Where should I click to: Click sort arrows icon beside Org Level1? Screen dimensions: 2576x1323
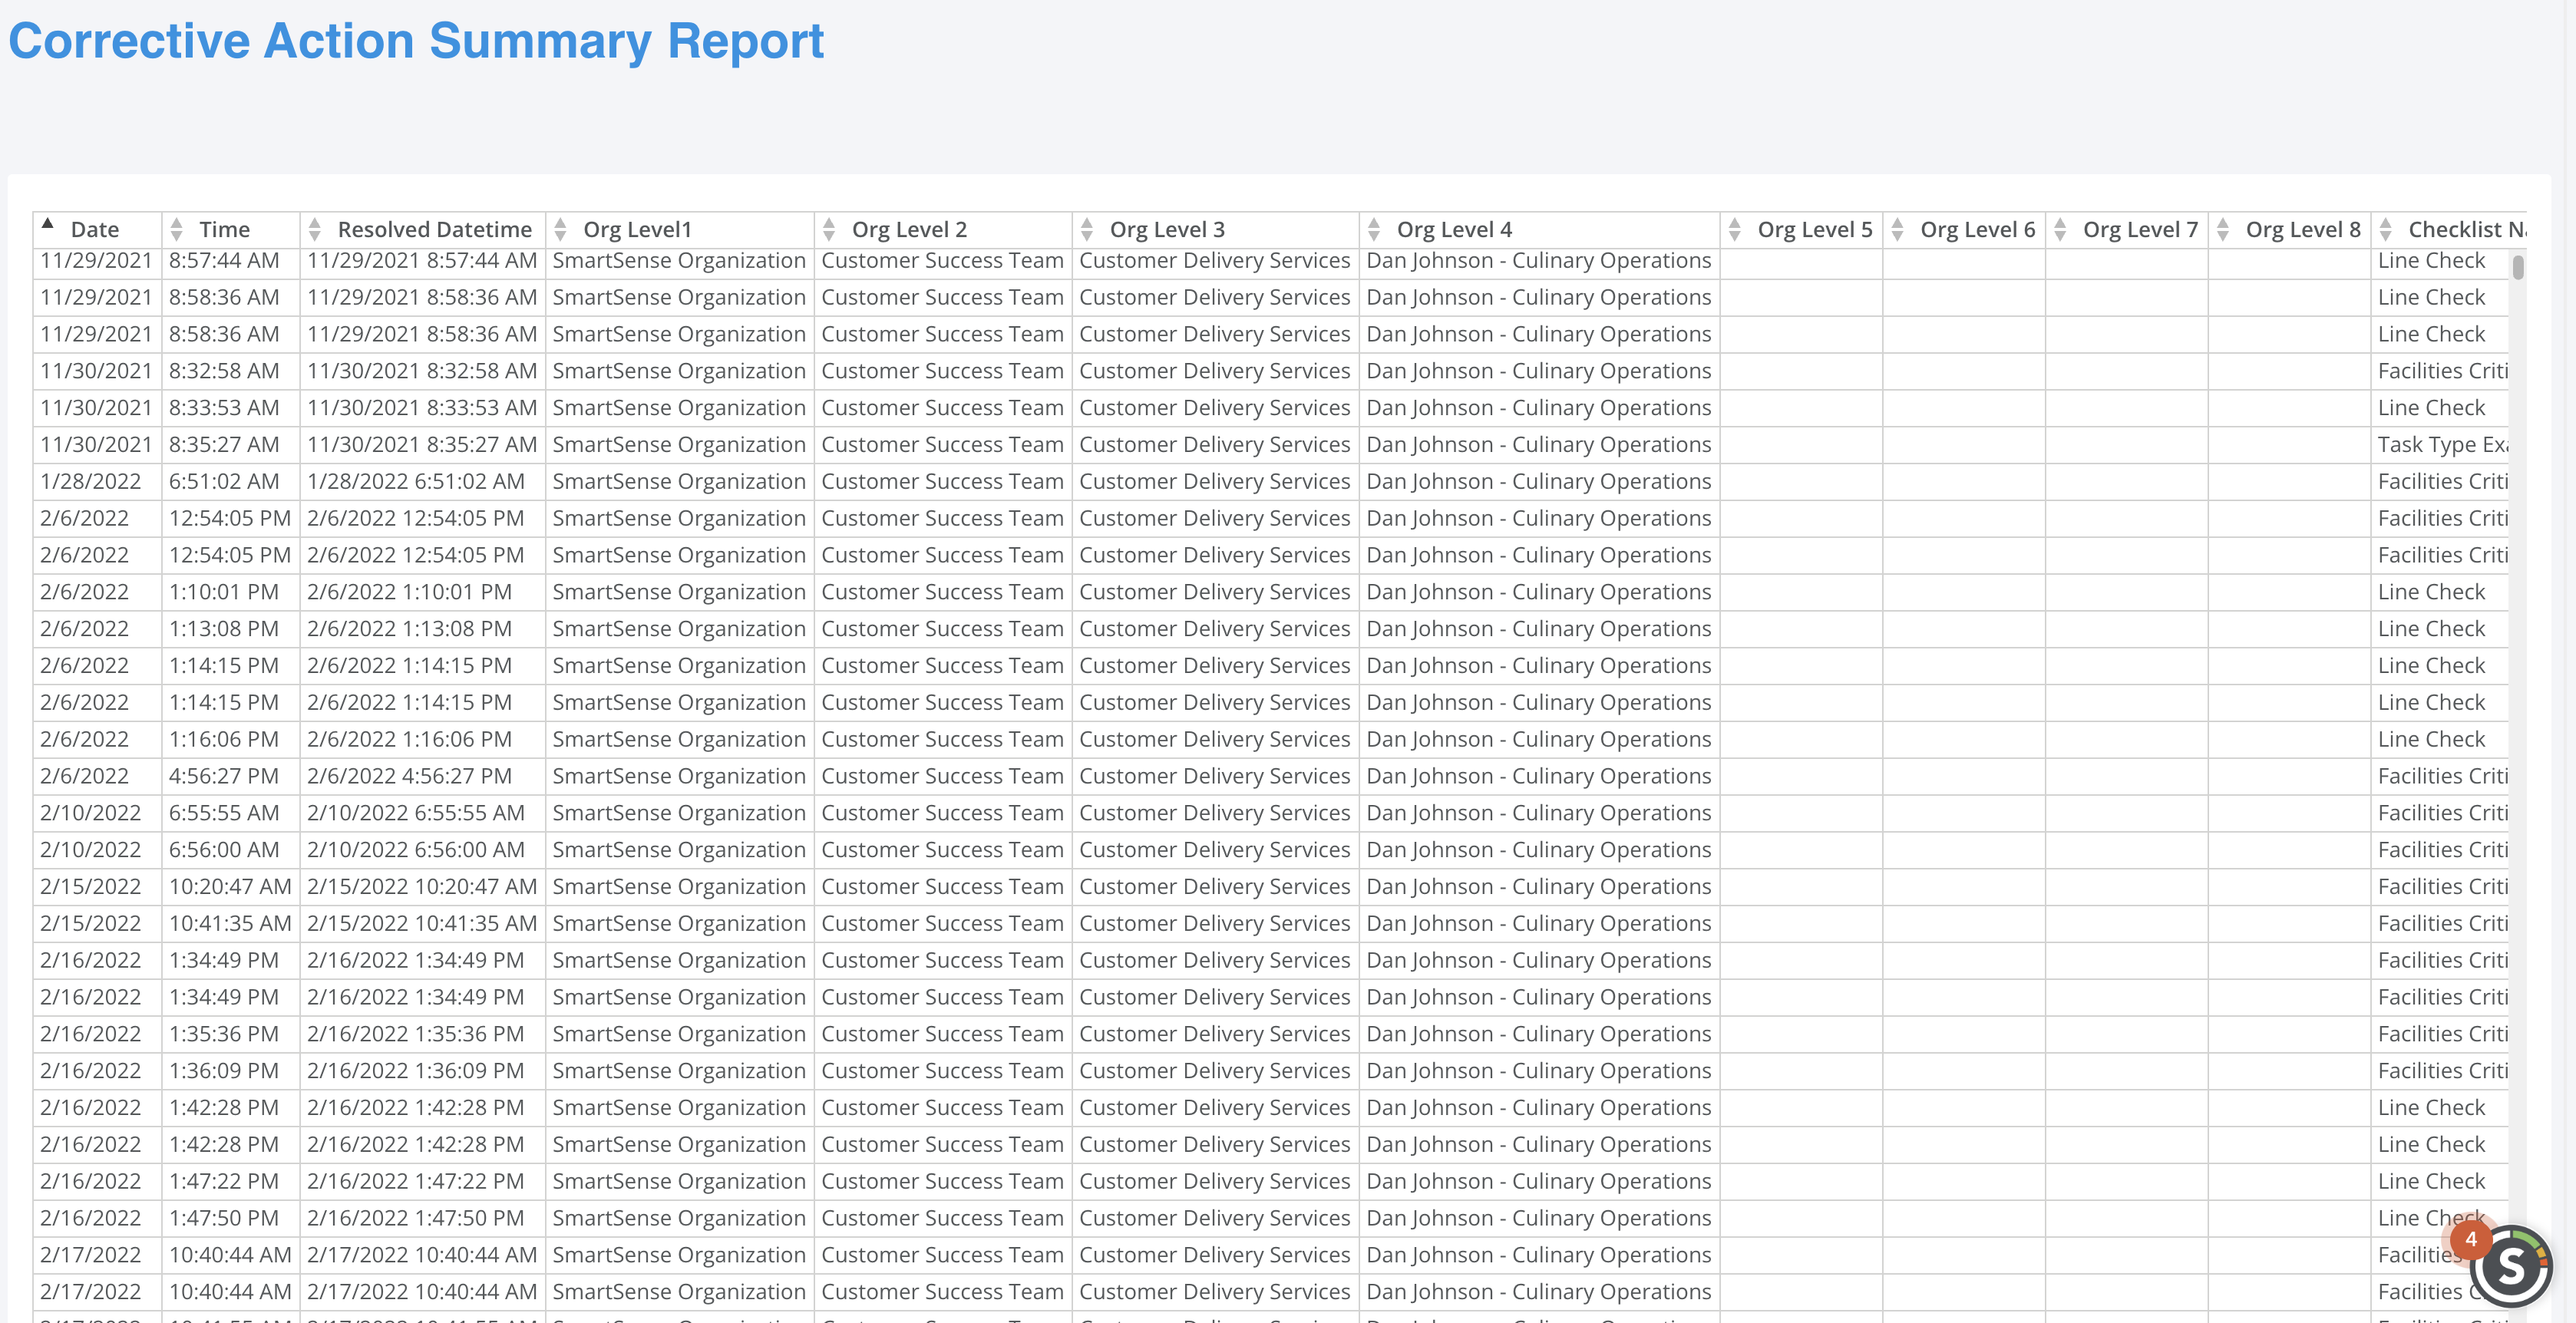(x=561, y=230)
